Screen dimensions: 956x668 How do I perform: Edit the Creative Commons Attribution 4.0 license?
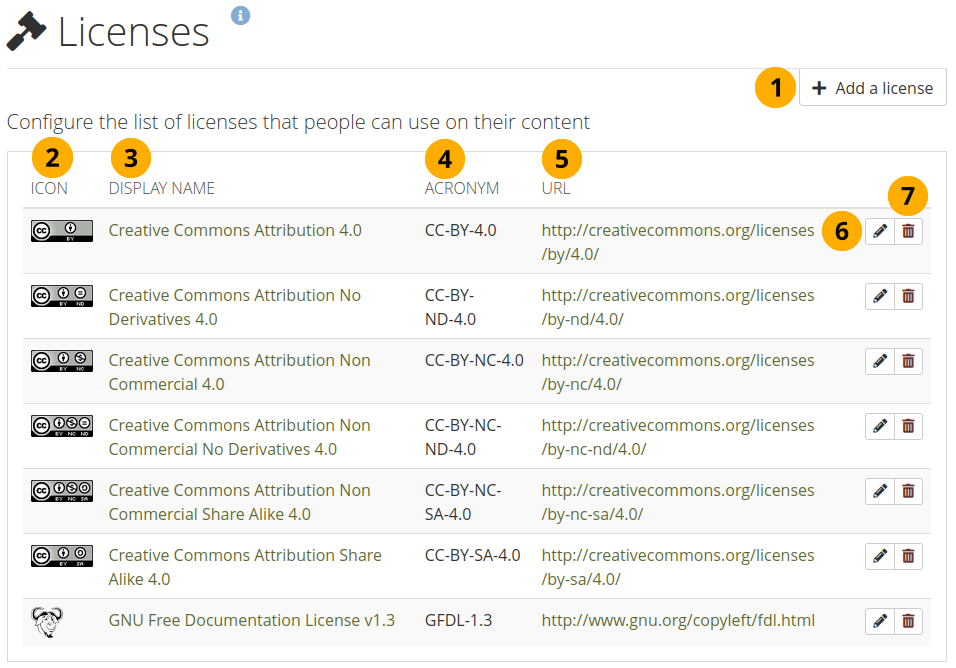tap(880, 231)
